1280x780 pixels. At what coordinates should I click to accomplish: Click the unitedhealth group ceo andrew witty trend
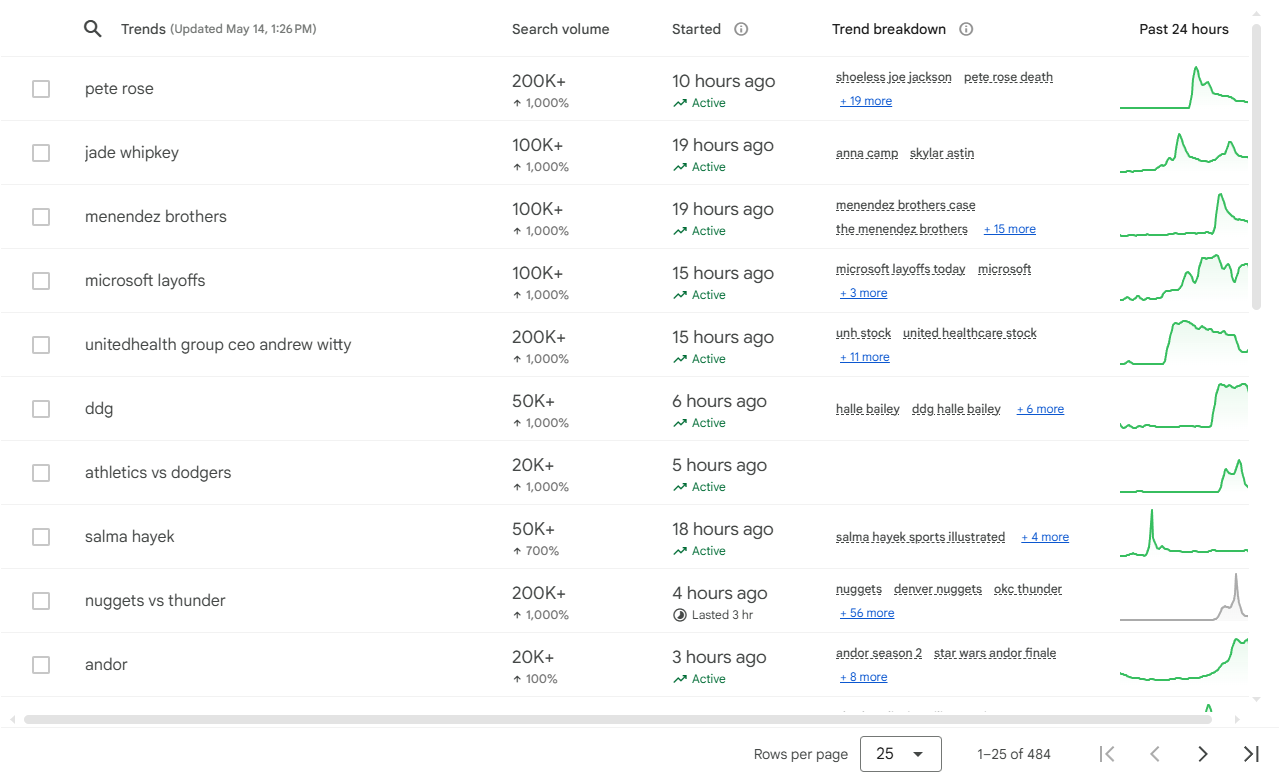pyautogui.click(x=218, y=345)
